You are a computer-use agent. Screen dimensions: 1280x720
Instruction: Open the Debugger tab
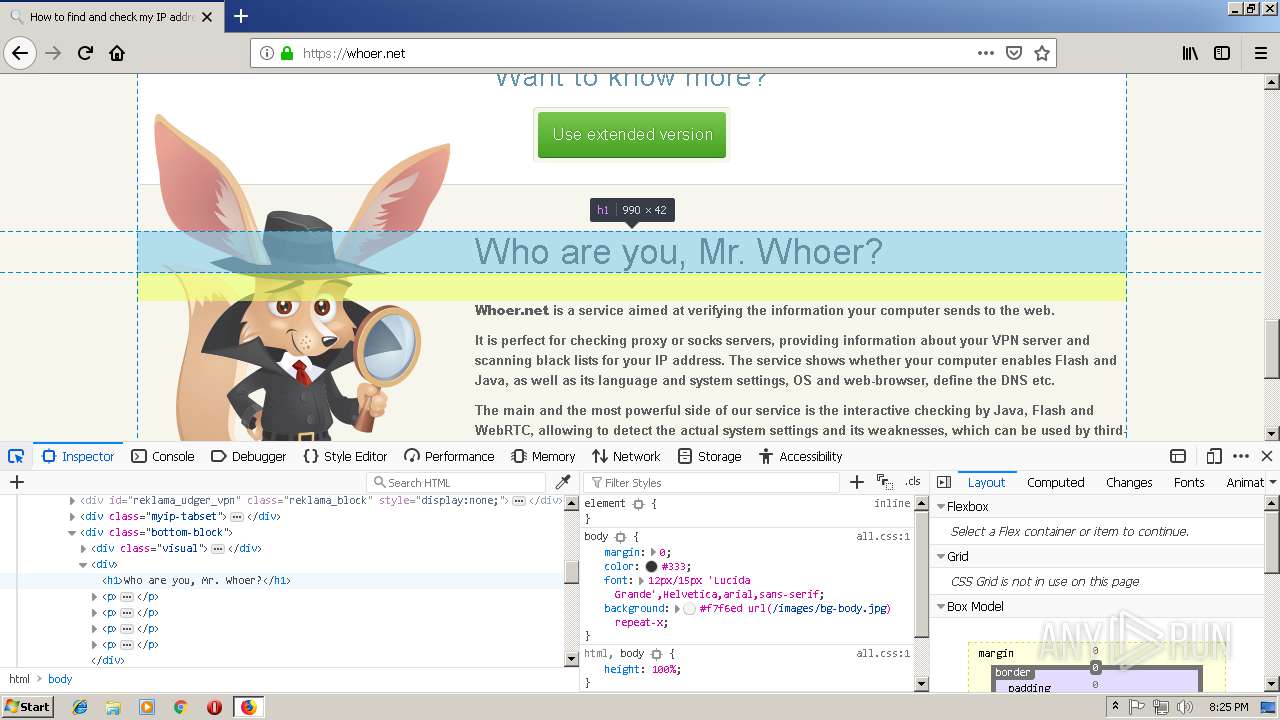[249, 456]
